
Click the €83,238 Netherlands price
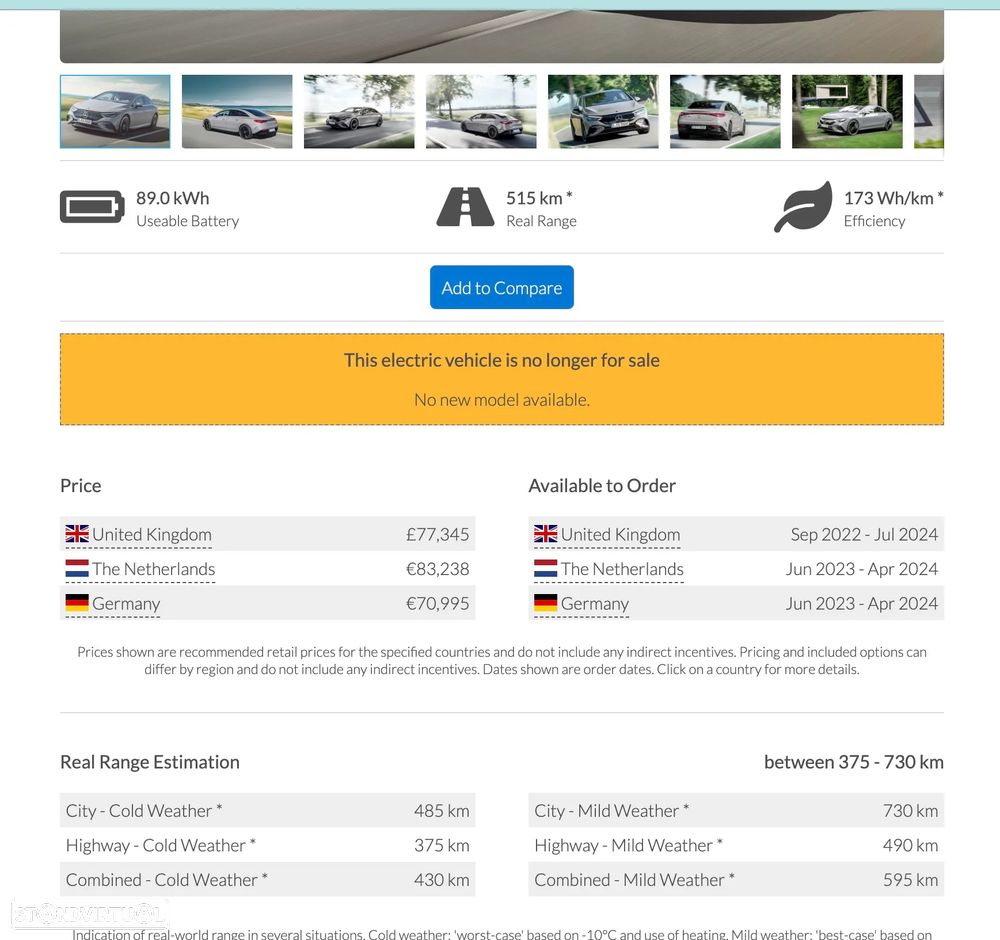(x=438, y=569)
